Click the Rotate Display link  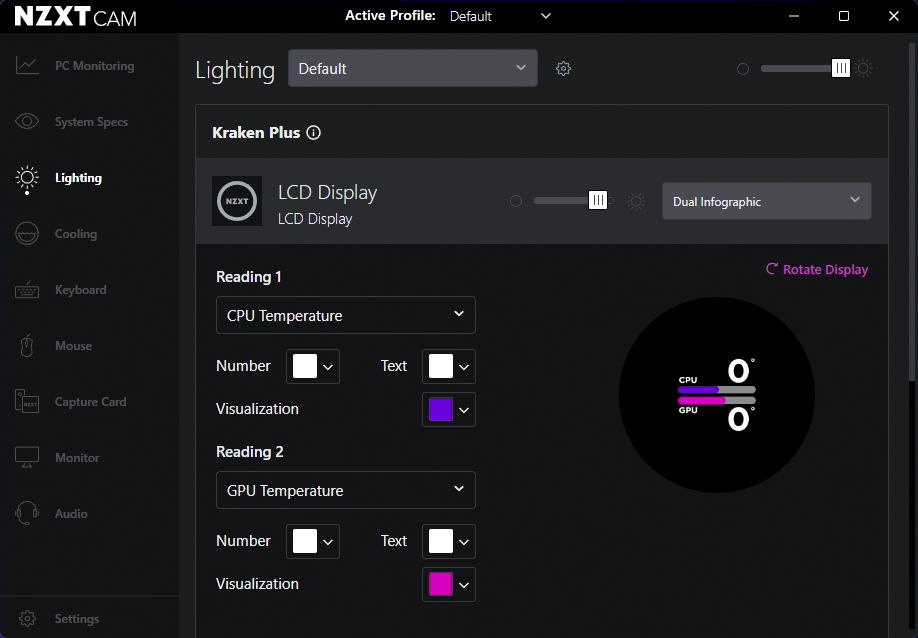(x=816, y=269)
